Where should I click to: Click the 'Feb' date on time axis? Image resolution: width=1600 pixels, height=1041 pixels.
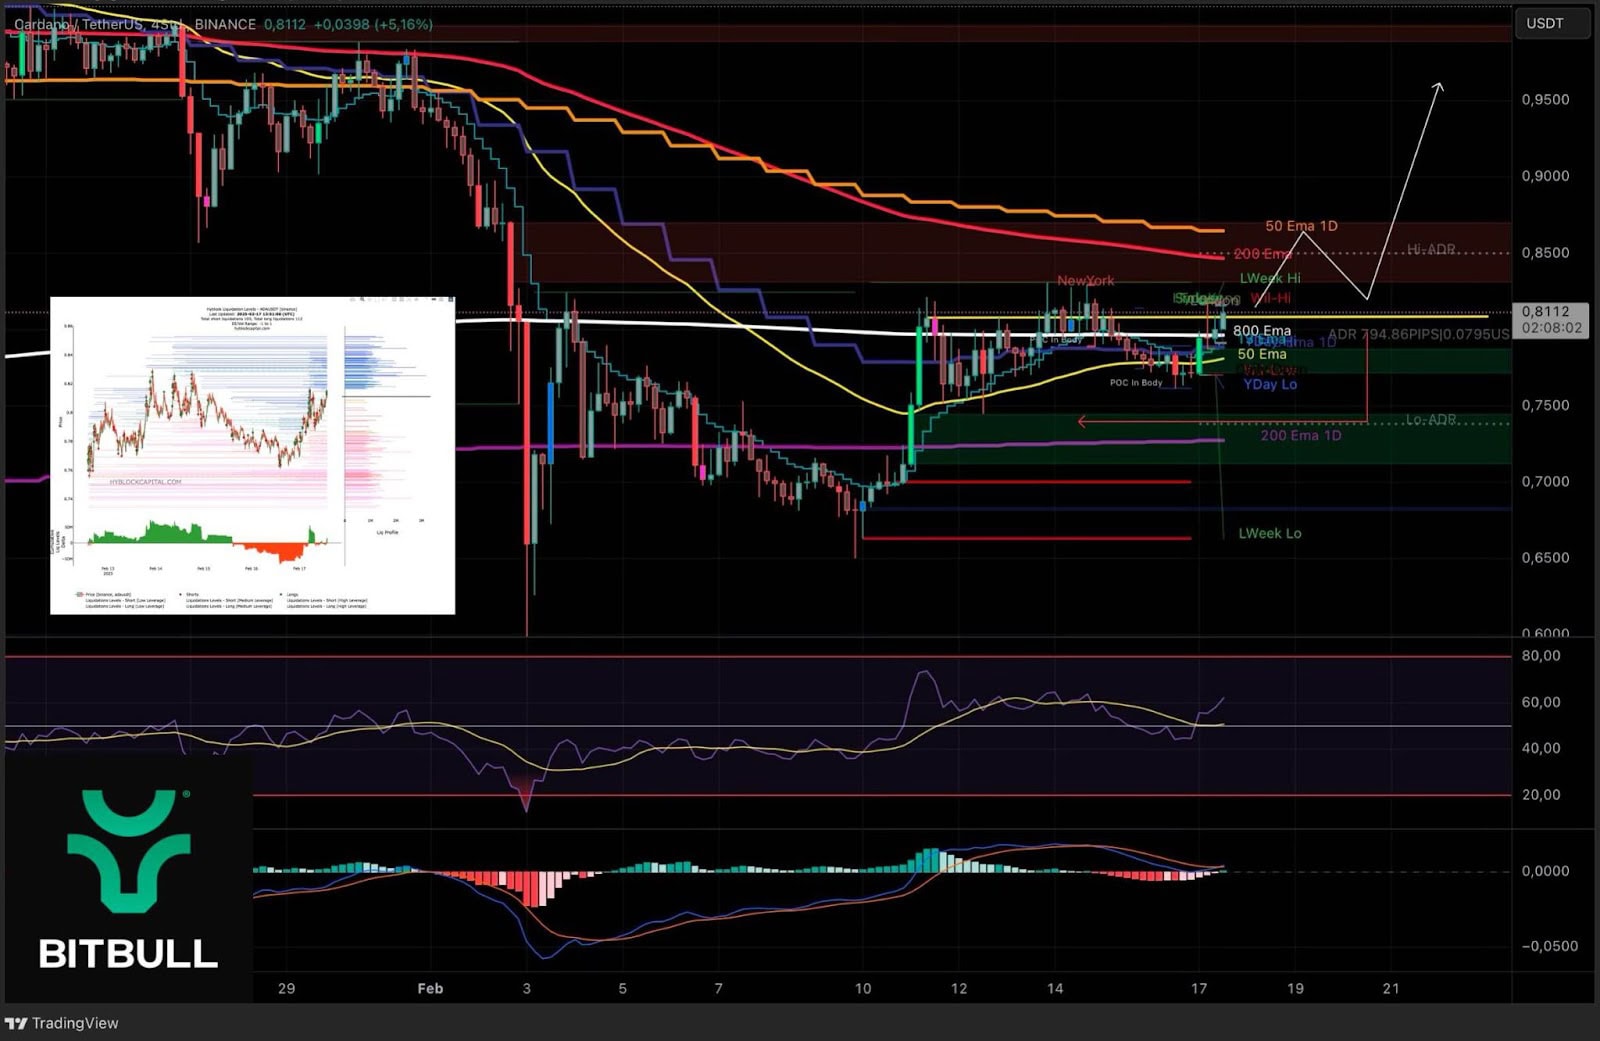[430, 988]
